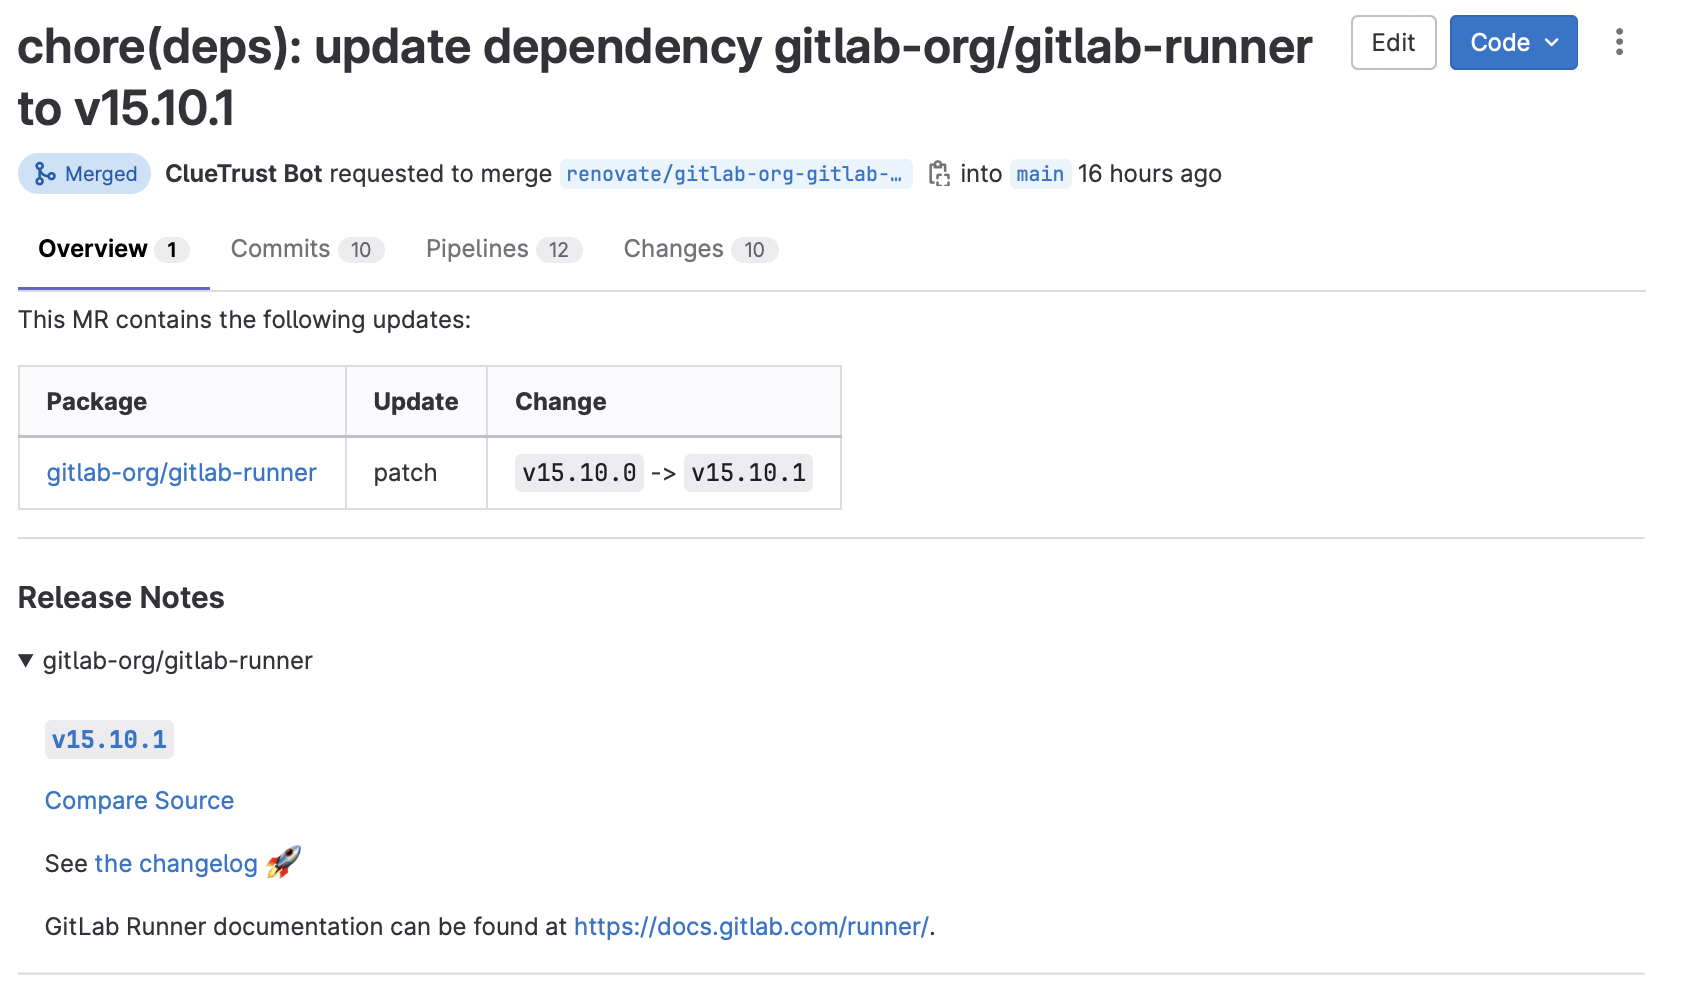
Task: Click the renovate source branch badge
Action: pyautogui.click(x=736, y=173)
